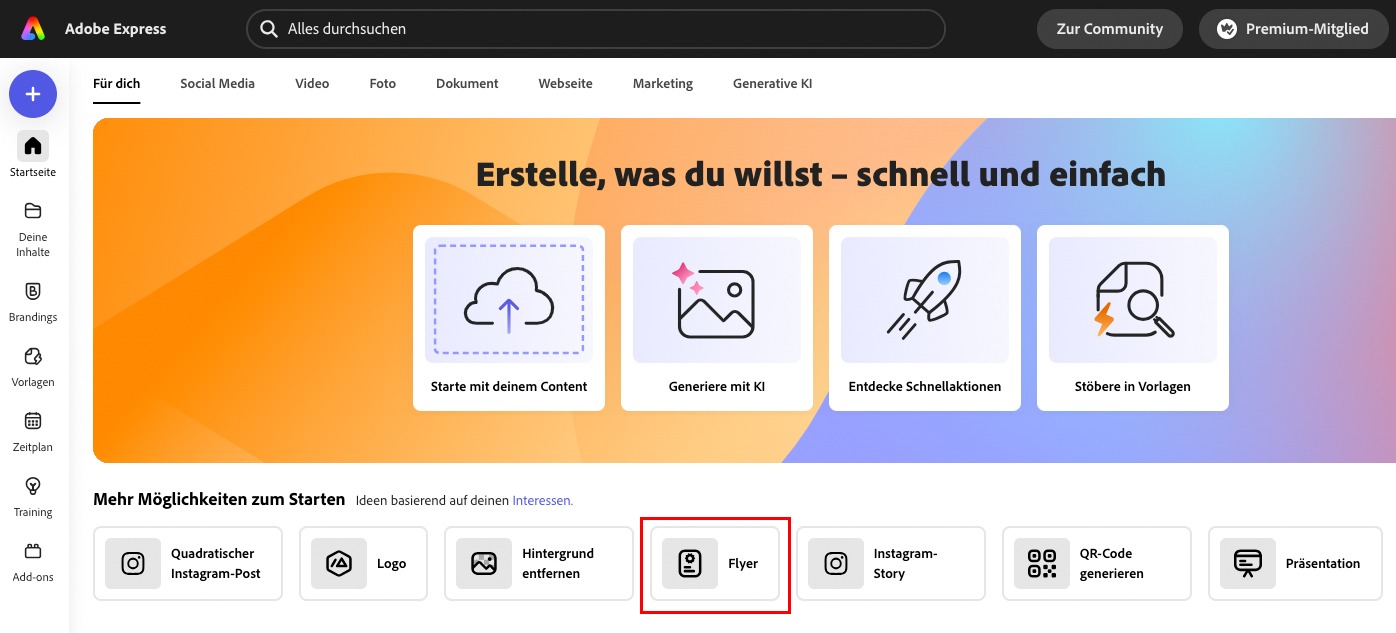Image resolution: width=1396 pixels, height=633 pixels.
Task: Choose the Flyer quick start option
Action: 715,564
